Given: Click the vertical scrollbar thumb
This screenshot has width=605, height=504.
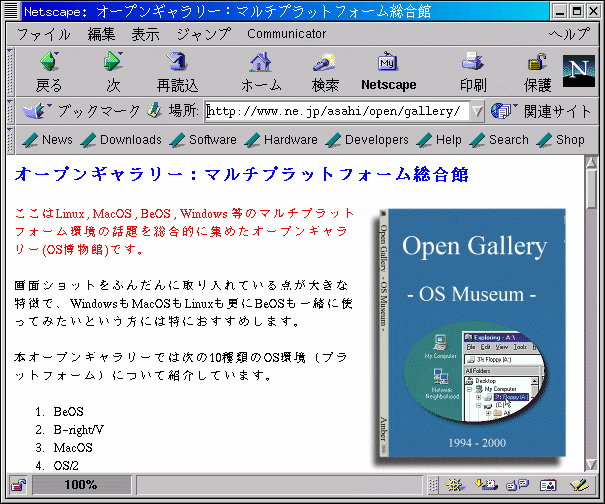Looking at the screenshot, I should (x=591, y=189).
